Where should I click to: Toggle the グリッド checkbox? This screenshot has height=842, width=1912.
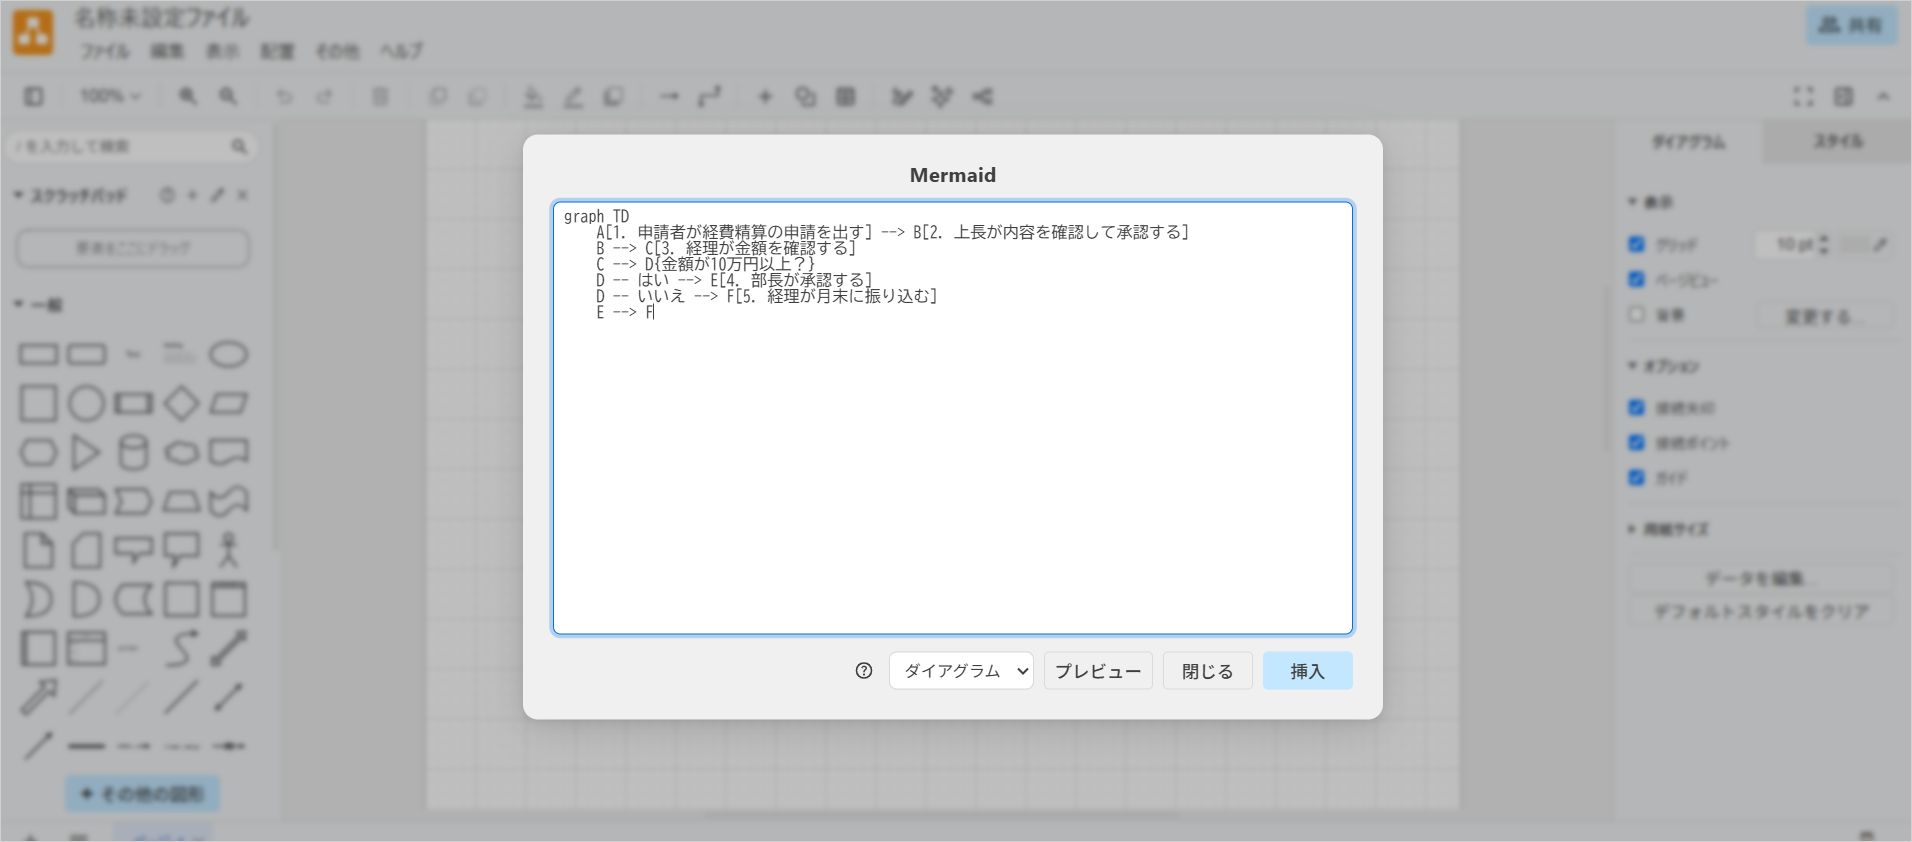pyautogui.click(x=1636, y=244)
